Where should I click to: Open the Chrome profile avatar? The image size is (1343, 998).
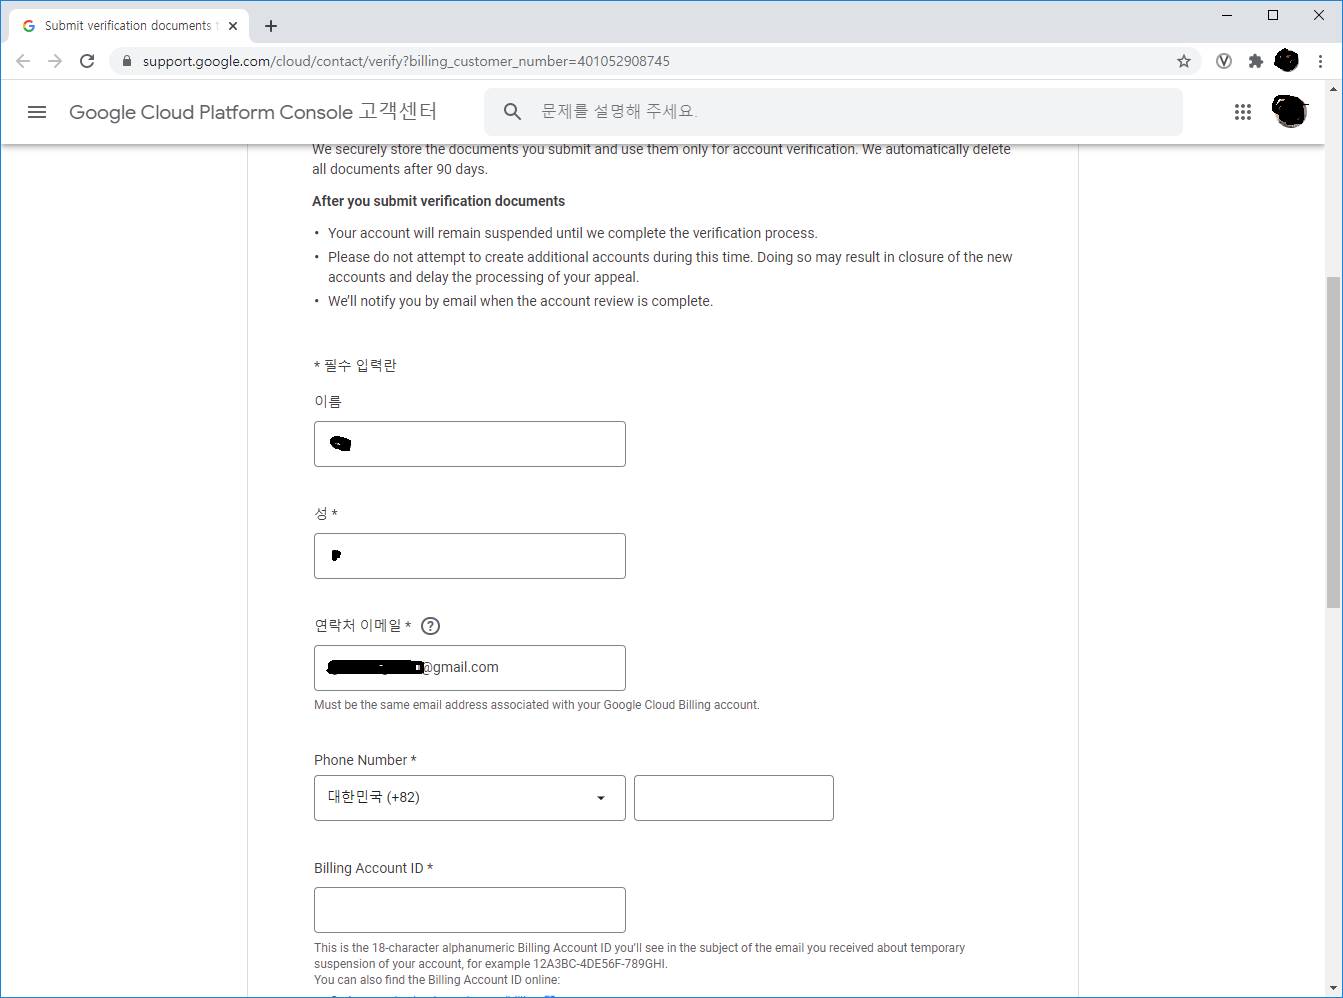1287,61
